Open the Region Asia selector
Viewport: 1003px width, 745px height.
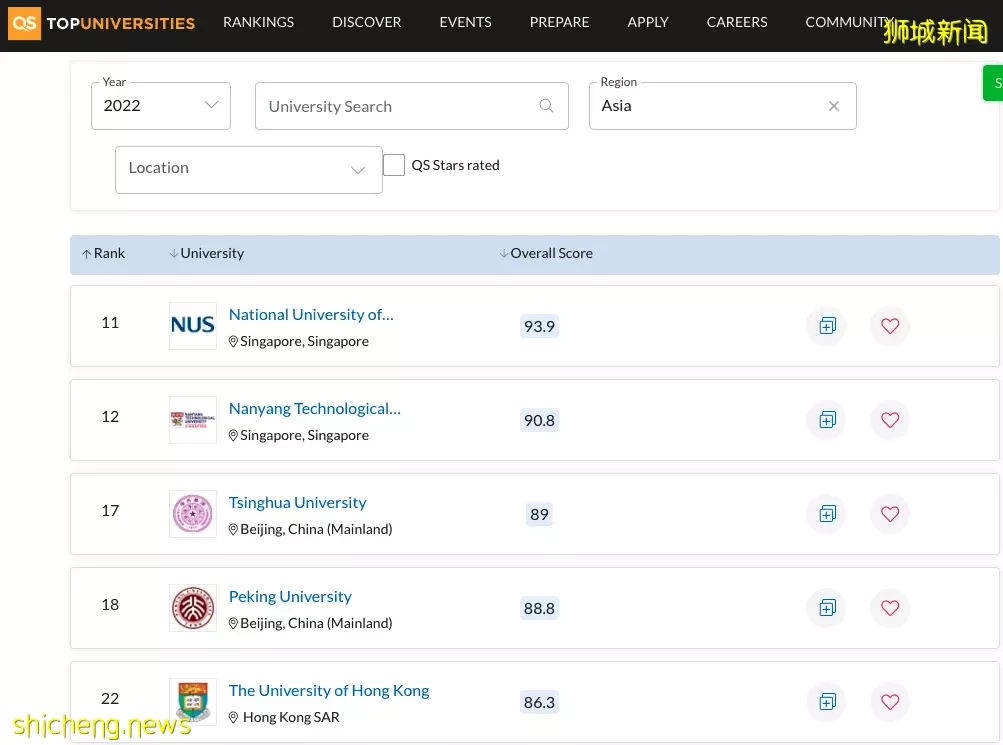(722, 106)
